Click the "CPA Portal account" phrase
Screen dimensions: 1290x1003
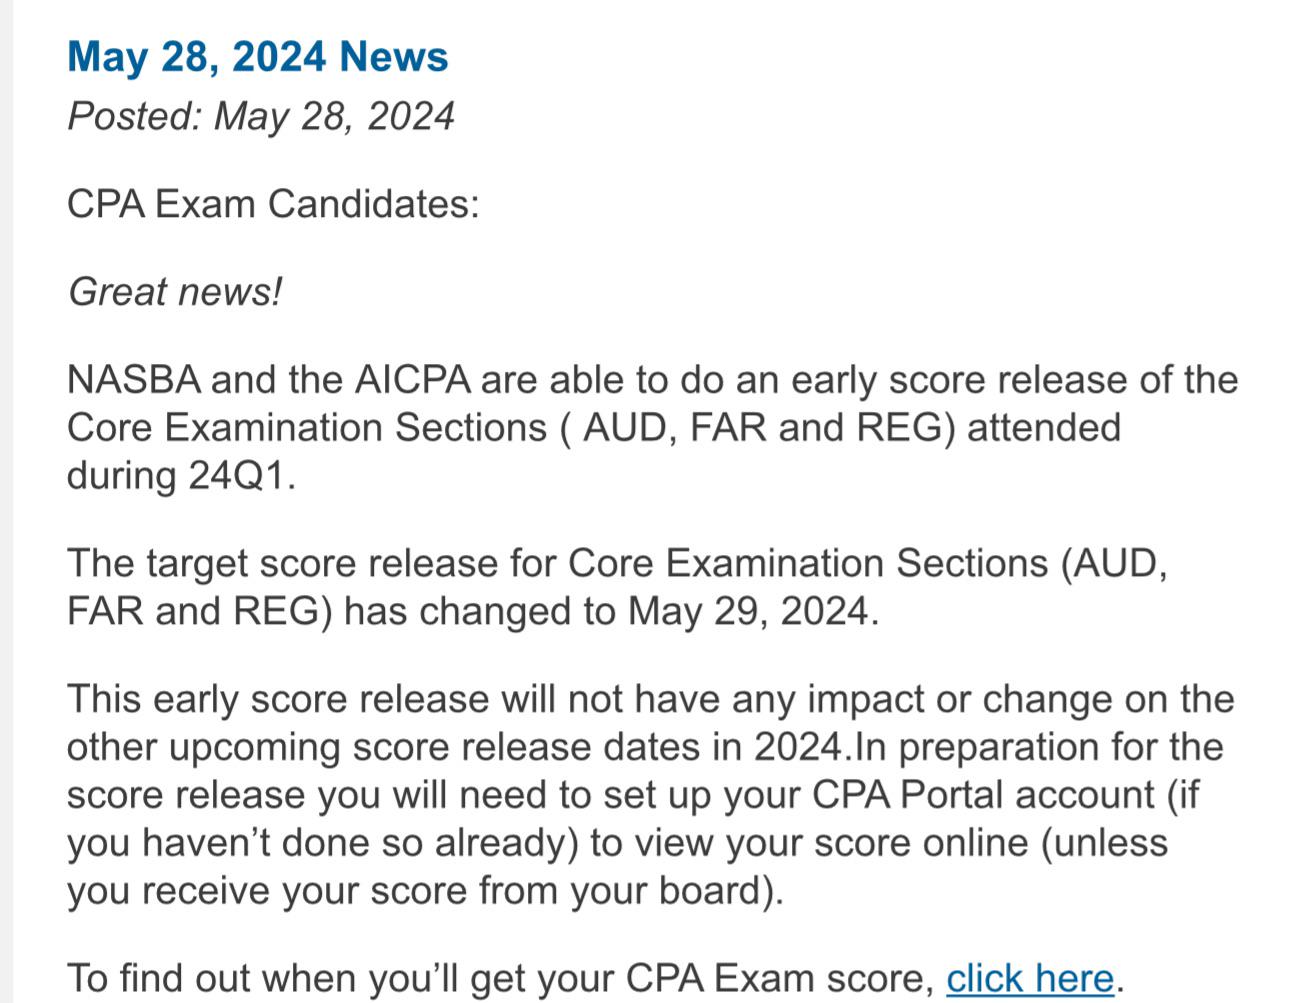point(983,795)
